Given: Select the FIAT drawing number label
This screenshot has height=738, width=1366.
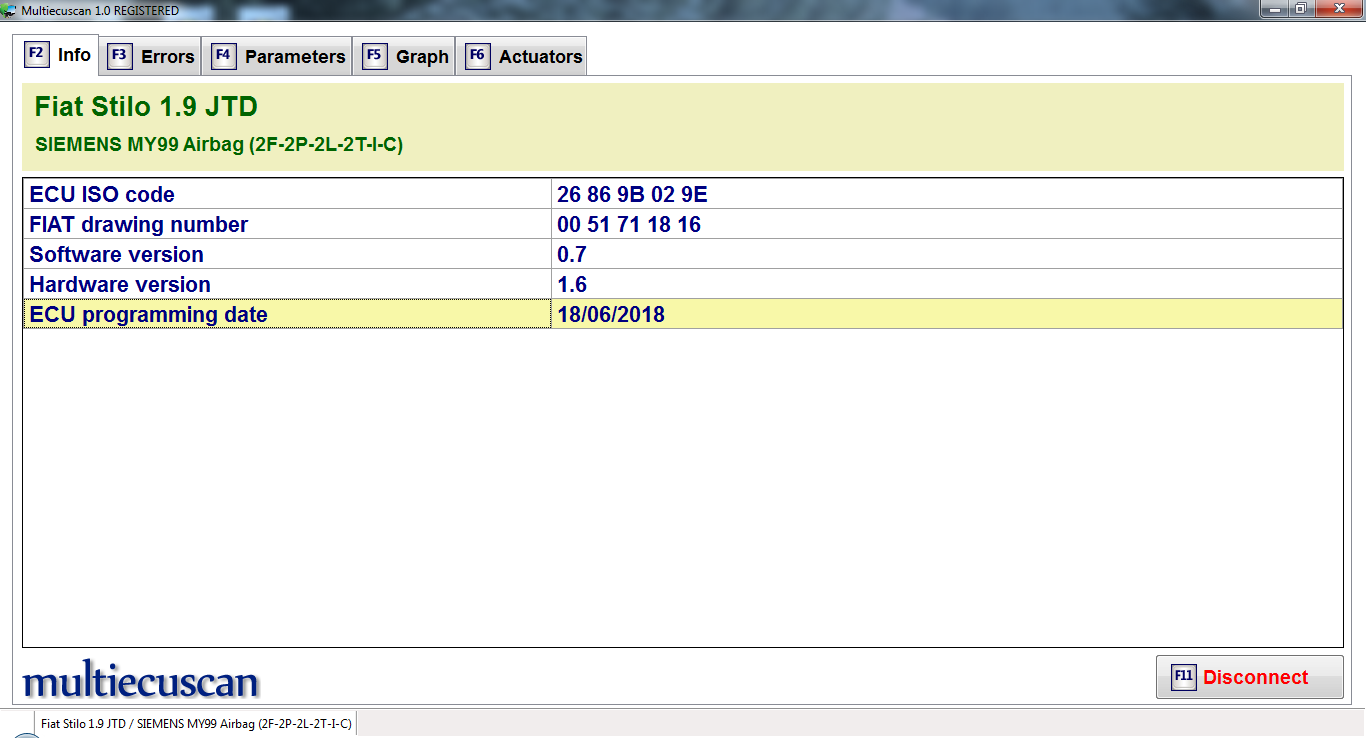Looking at the screenshot, I should point(138,224).
